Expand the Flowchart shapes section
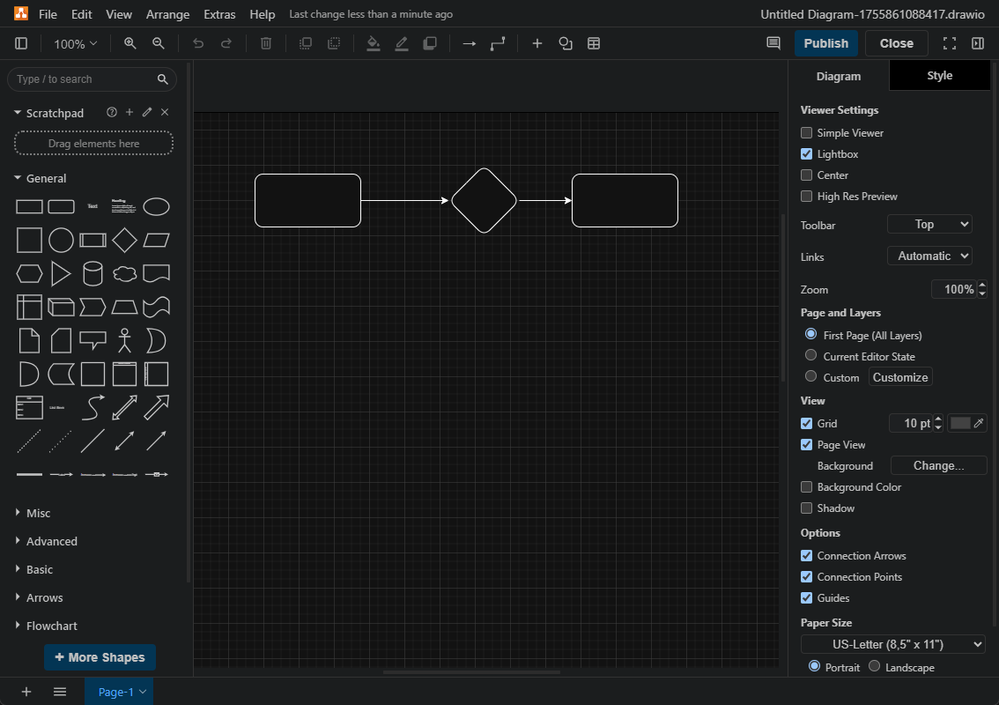 (51, 626)
